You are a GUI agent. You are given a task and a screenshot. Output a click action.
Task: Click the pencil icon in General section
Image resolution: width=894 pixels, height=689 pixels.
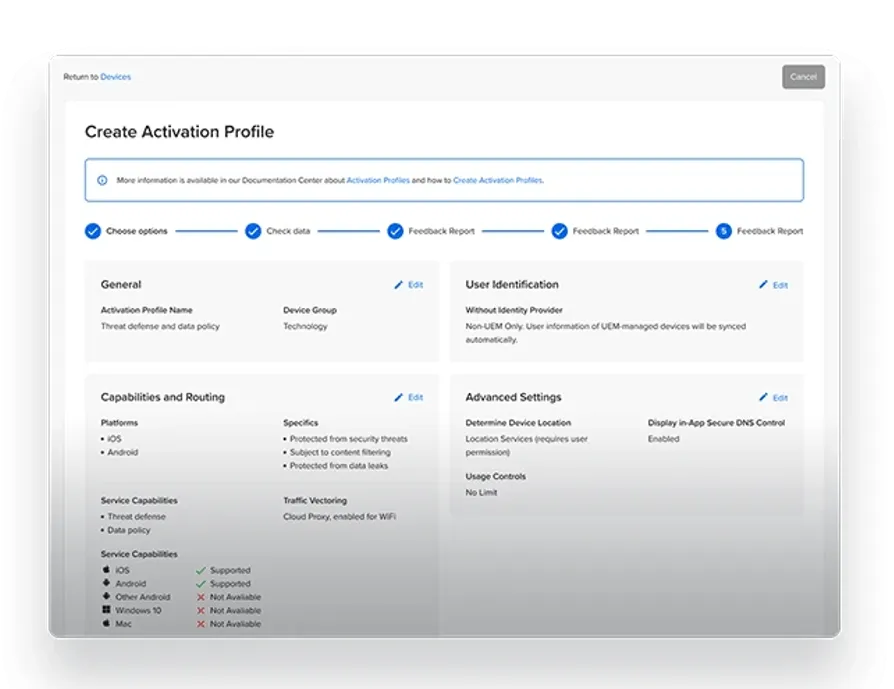399,285
